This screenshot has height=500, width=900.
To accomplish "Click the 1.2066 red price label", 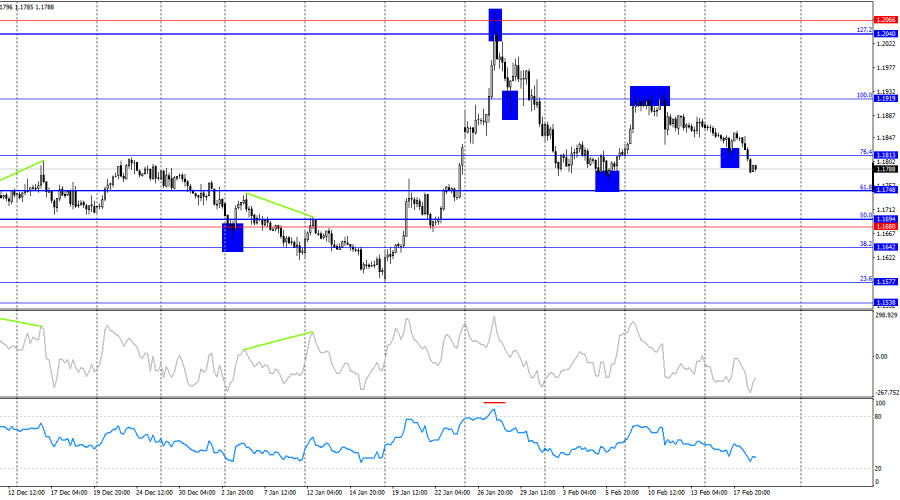I will tap(884, 20).
